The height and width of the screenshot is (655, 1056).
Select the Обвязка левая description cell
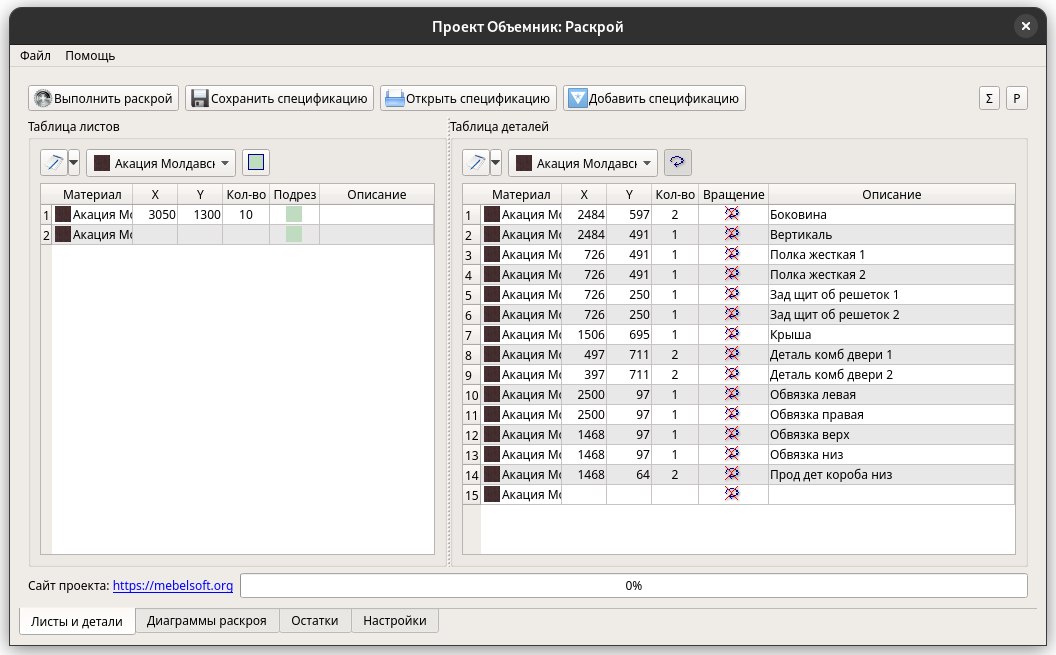tap(890, 394)
